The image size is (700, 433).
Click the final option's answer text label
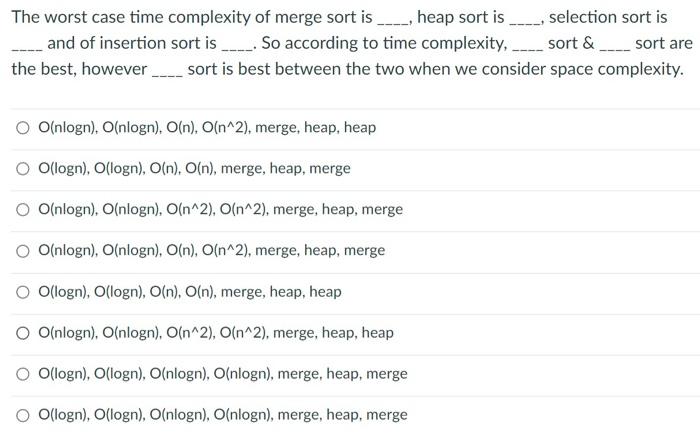pos(223,415)
